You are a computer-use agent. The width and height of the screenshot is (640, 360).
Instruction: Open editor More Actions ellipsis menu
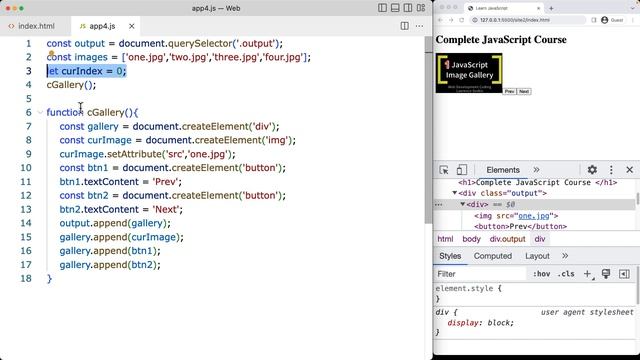(x=419, y=26)
